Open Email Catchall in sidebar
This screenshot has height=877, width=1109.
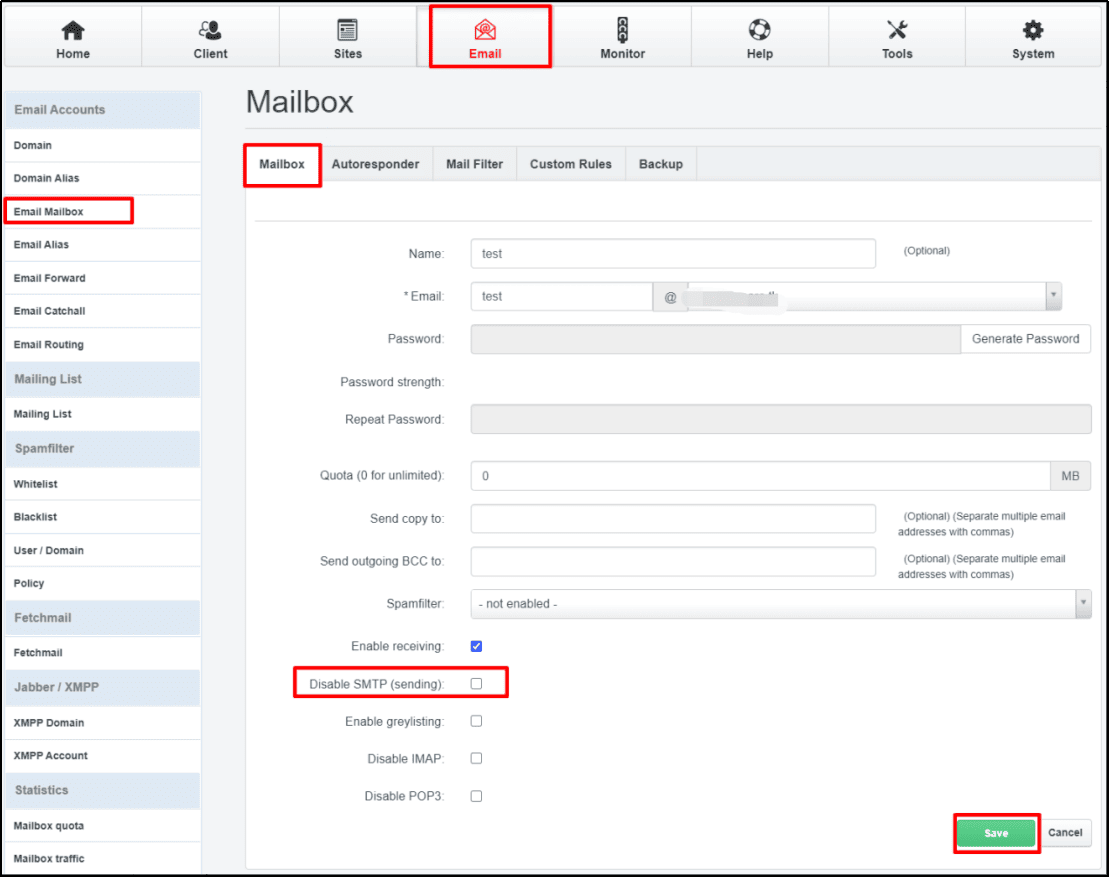coord(103,311)
